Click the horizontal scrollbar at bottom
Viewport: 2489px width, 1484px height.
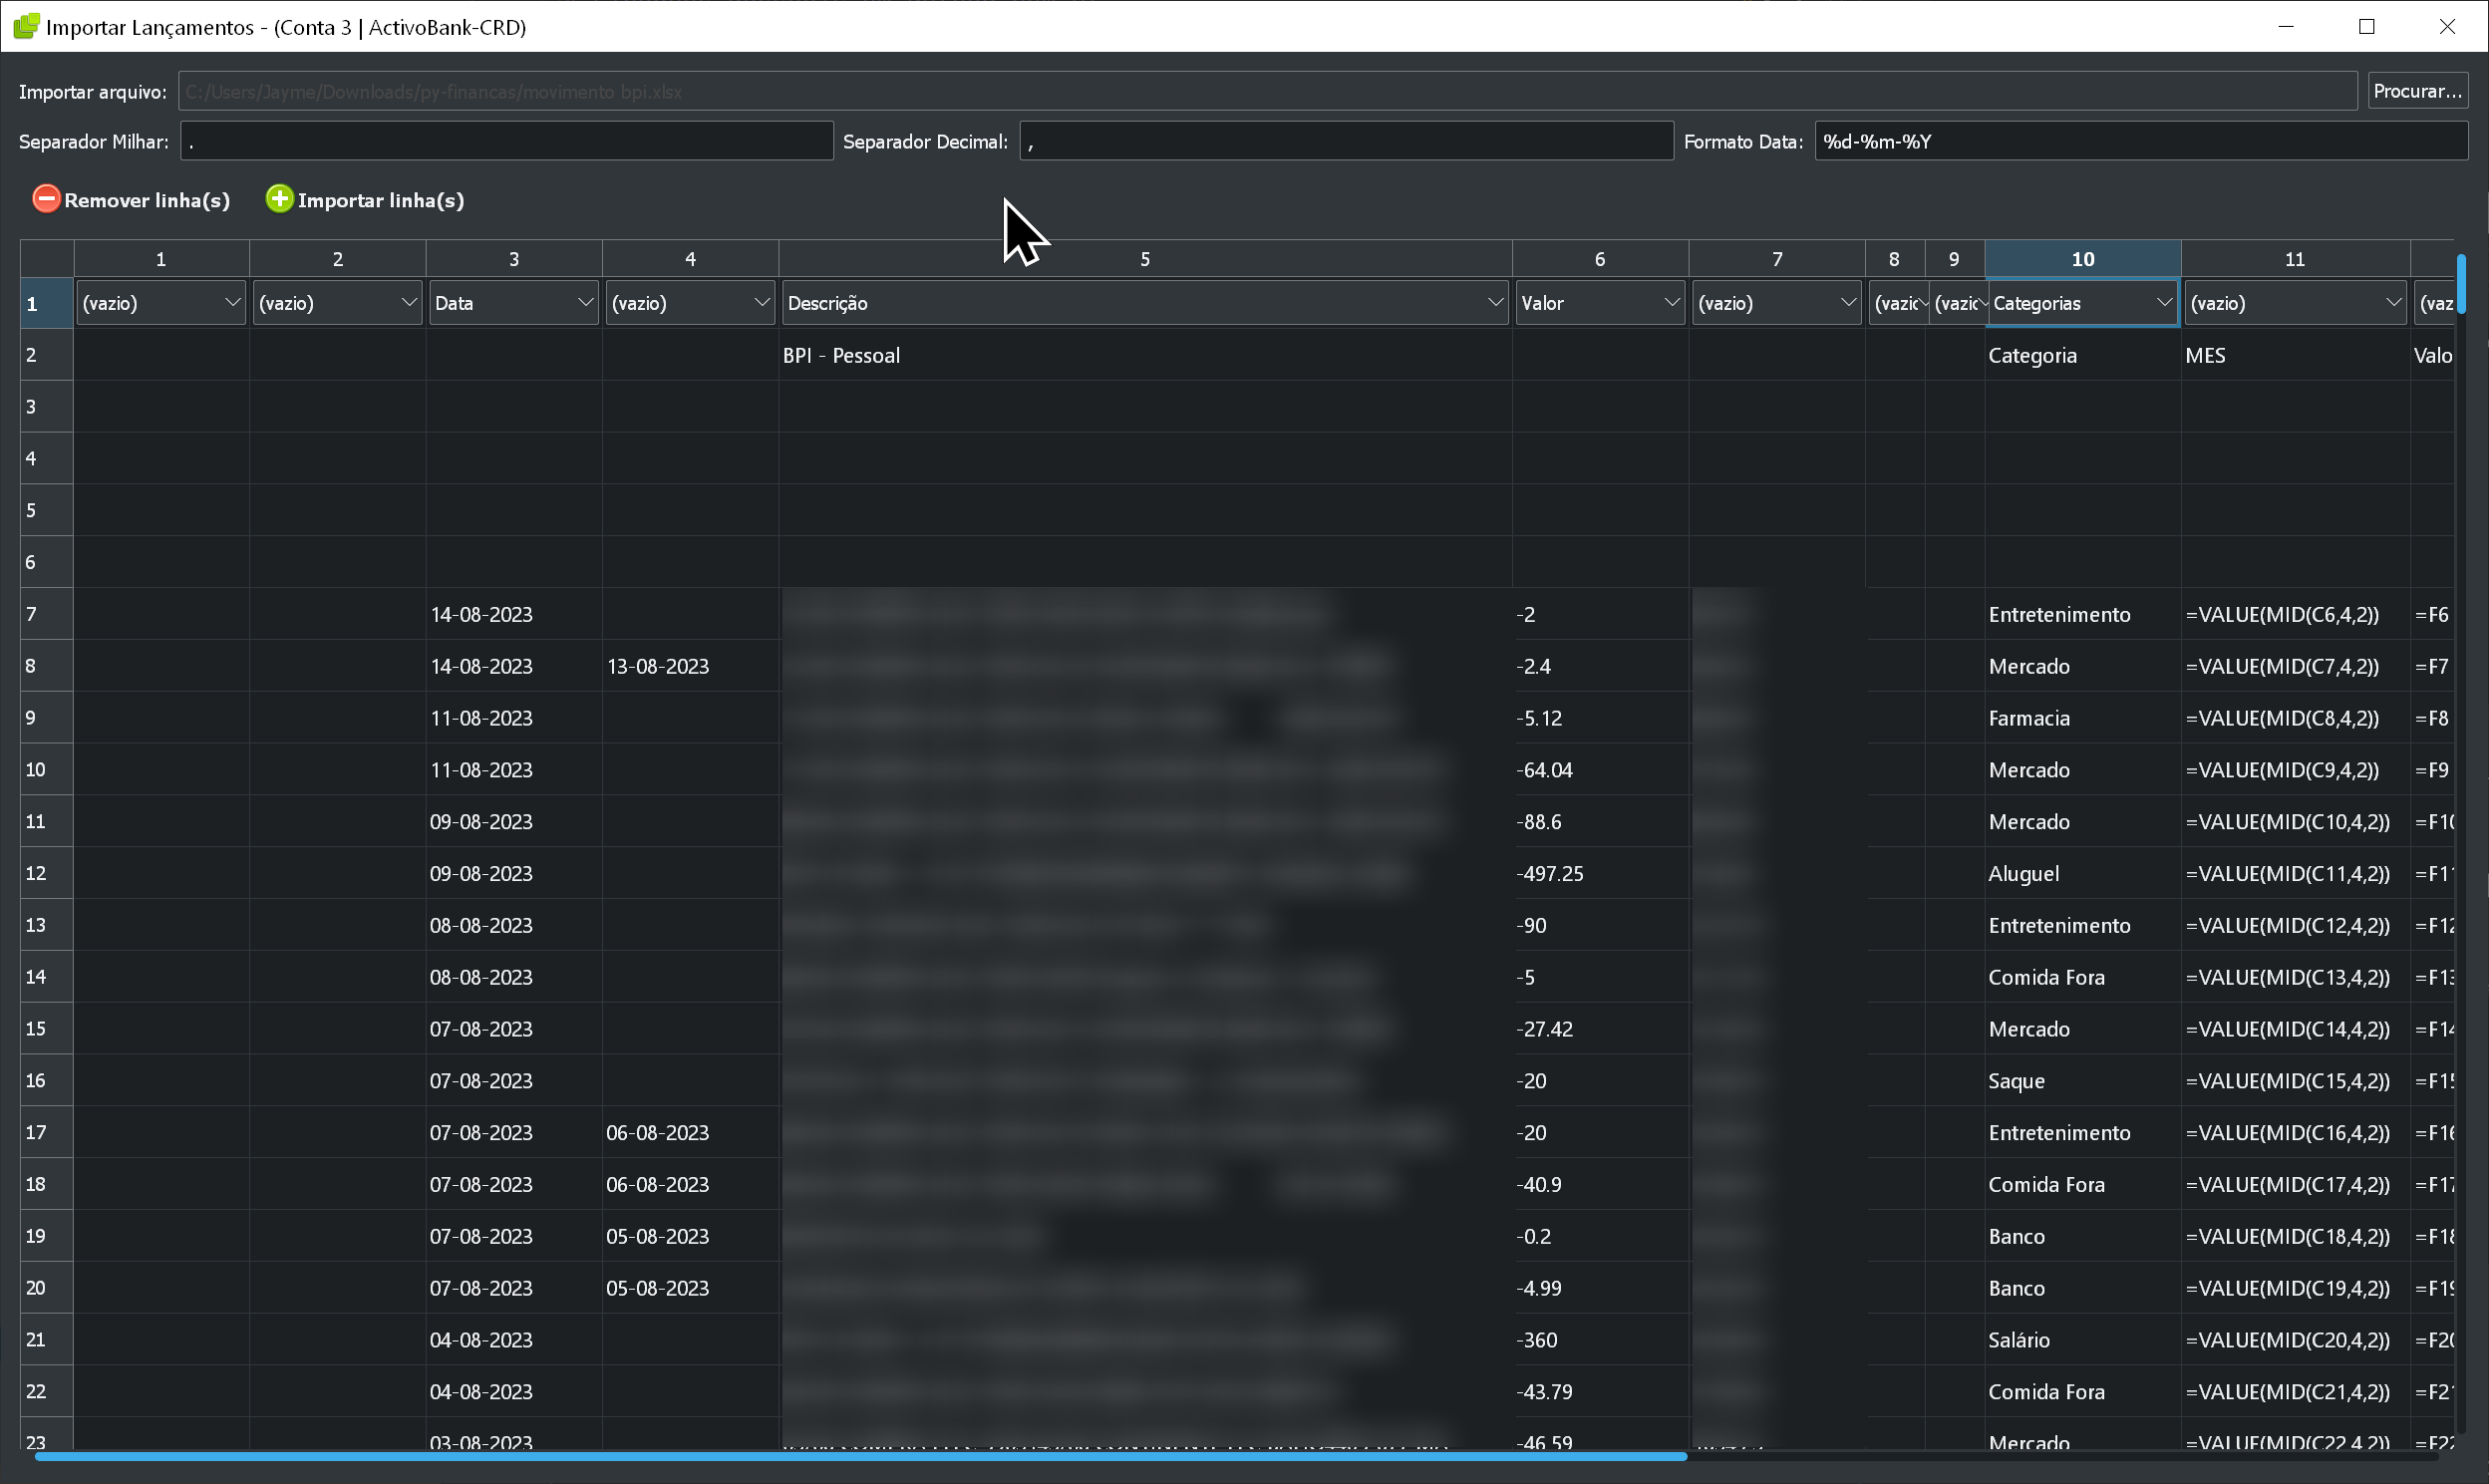click(860, 1456)
